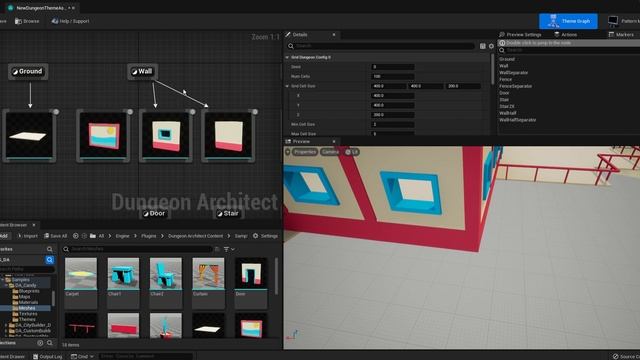The height and width of the screenshot is (360, 640).
Task: Collapse the DA_Candy folder
Action: 7,286
